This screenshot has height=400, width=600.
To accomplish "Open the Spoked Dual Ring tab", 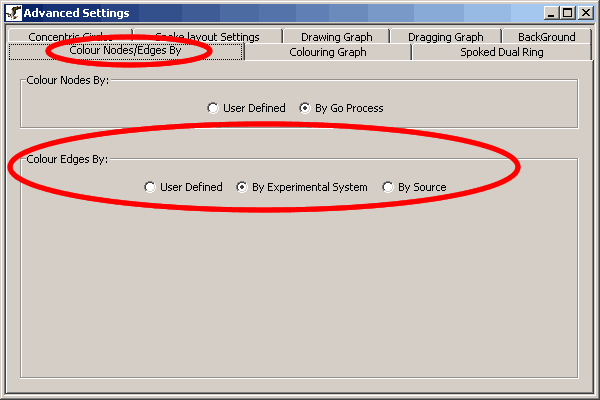I will point(501,52).
